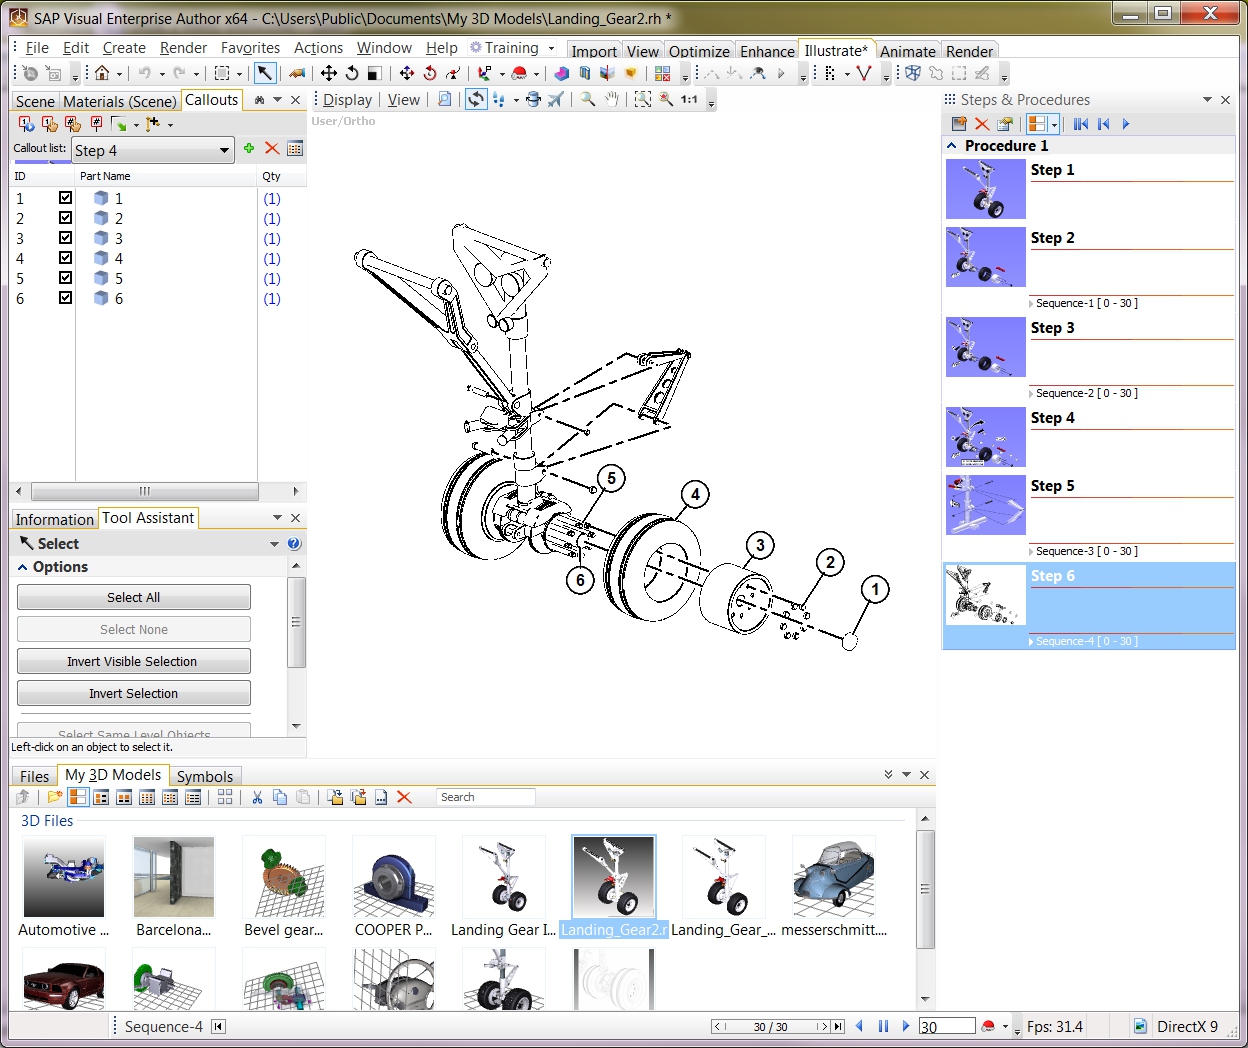Viewport: 1248px width, 1048px height.
Task: Click the green plus add callout list
Action: pyautogui.click(x=249, y=148)
